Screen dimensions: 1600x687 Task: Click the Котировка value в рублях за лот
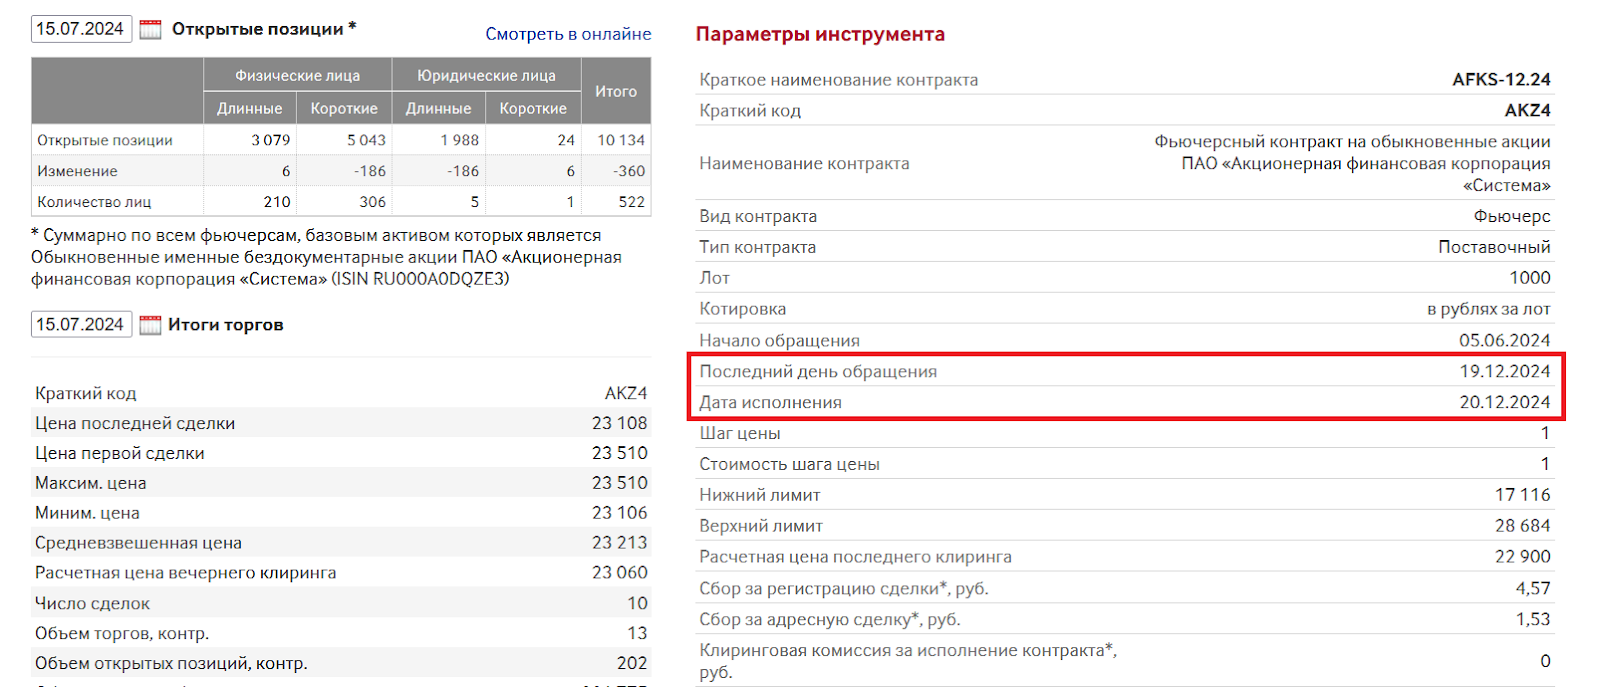(x=1488, y=309)
